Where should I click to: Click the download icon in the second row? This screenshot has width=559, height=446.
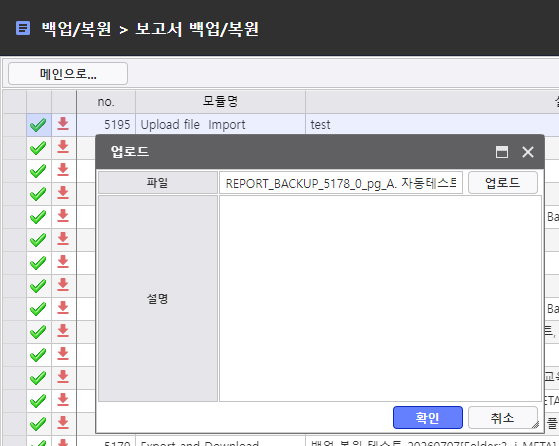[x=63, y=147]
